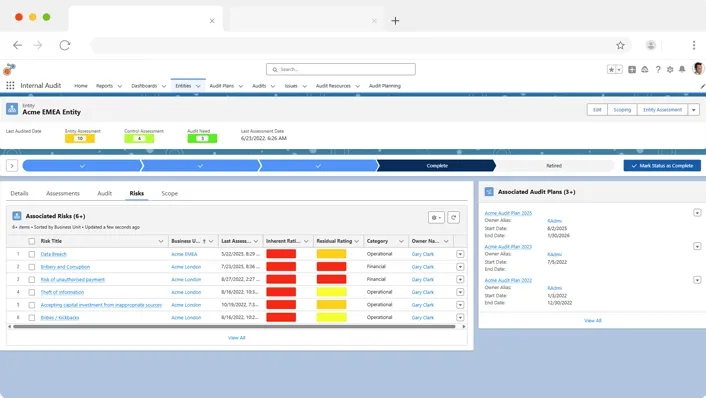Open Risk Title column header menu

point(161,241)
